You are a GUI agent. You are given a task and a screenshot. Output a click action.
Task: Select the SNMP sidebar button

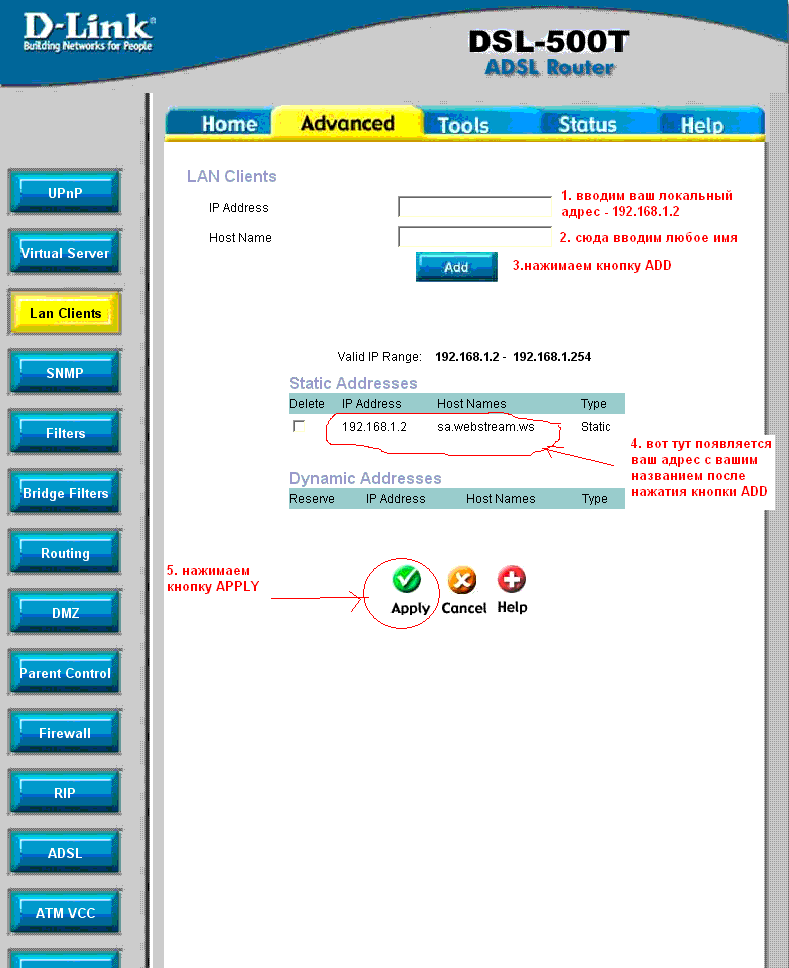65,373
